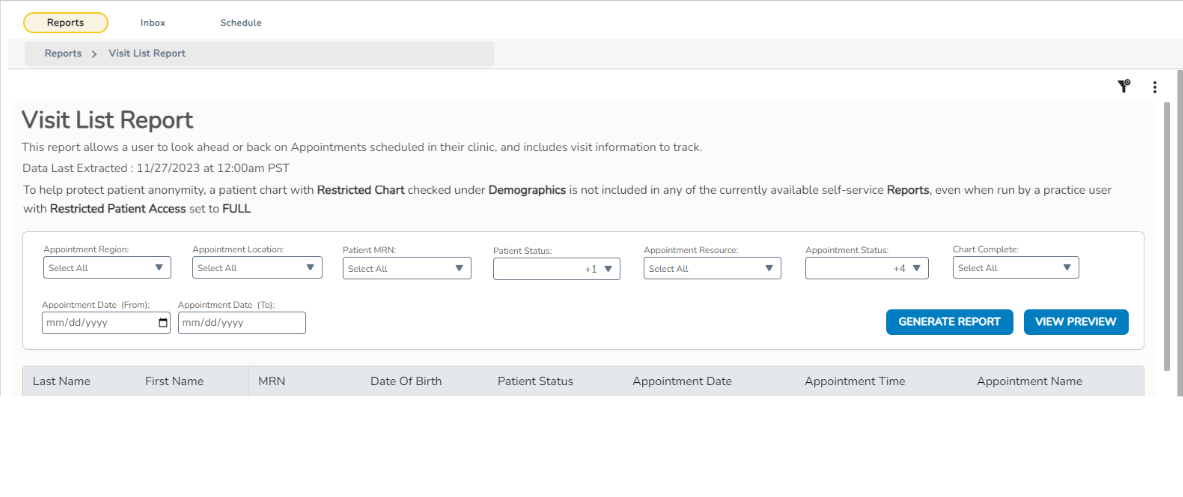Go to the Schedule tab

tap(241, 22)
